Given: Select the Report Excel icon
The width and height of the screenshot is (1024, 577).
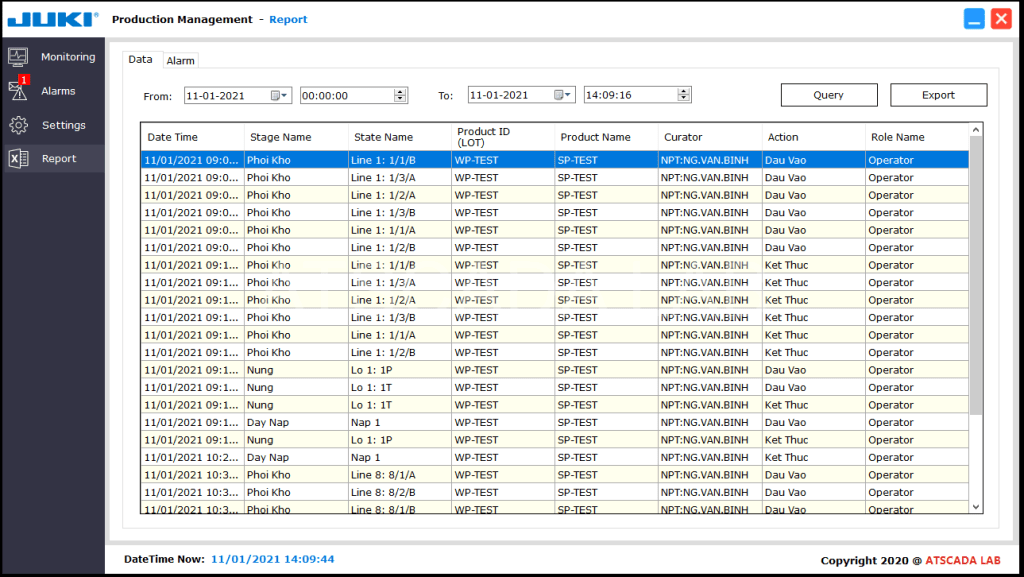Looking at the screenshot, I should pos(18,159).
